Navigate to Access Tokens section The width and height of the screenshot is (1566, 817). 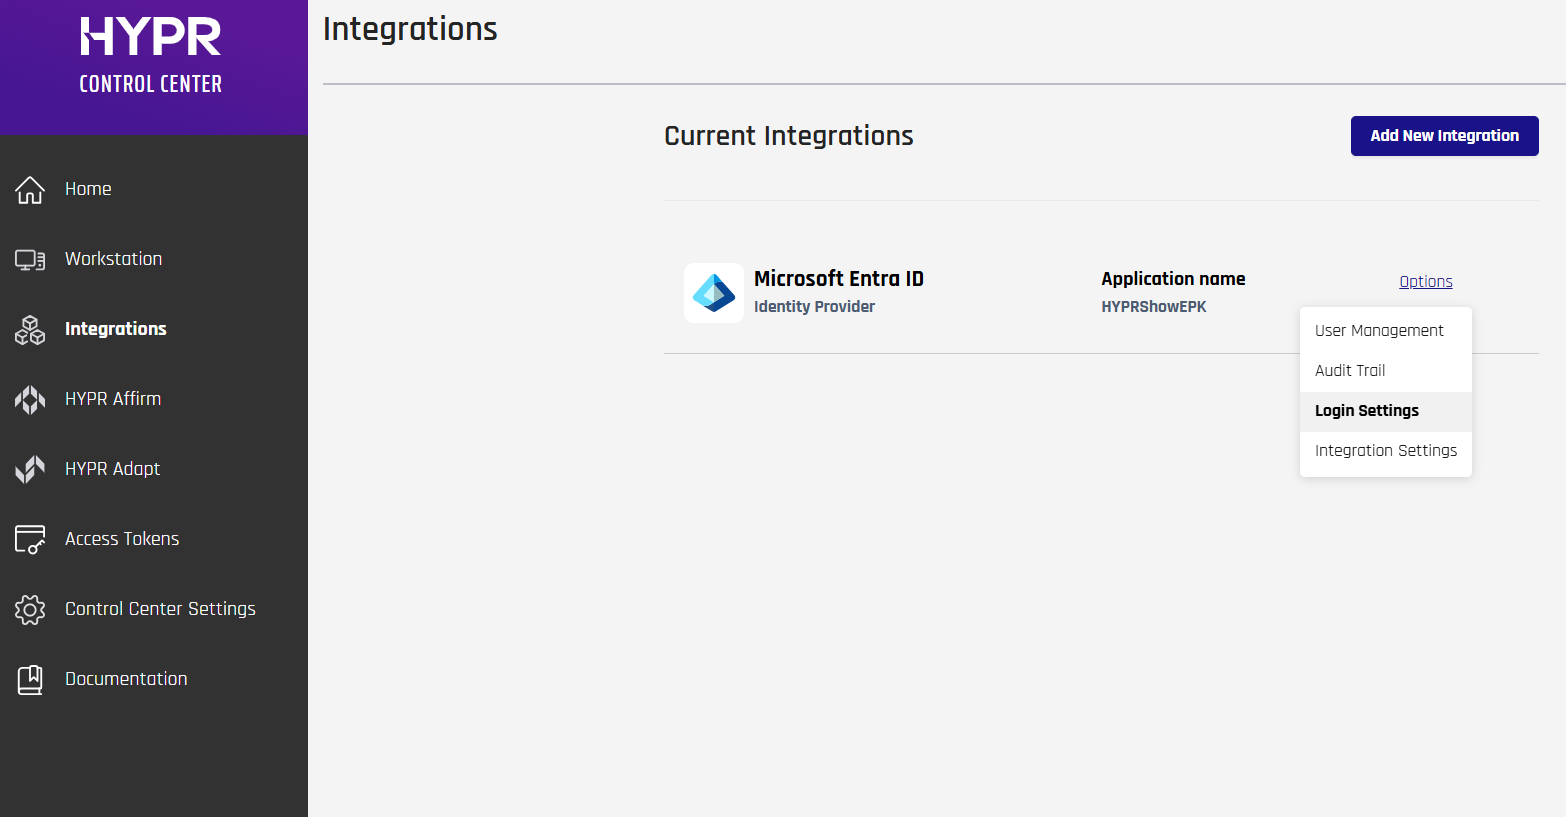(122, 539)
